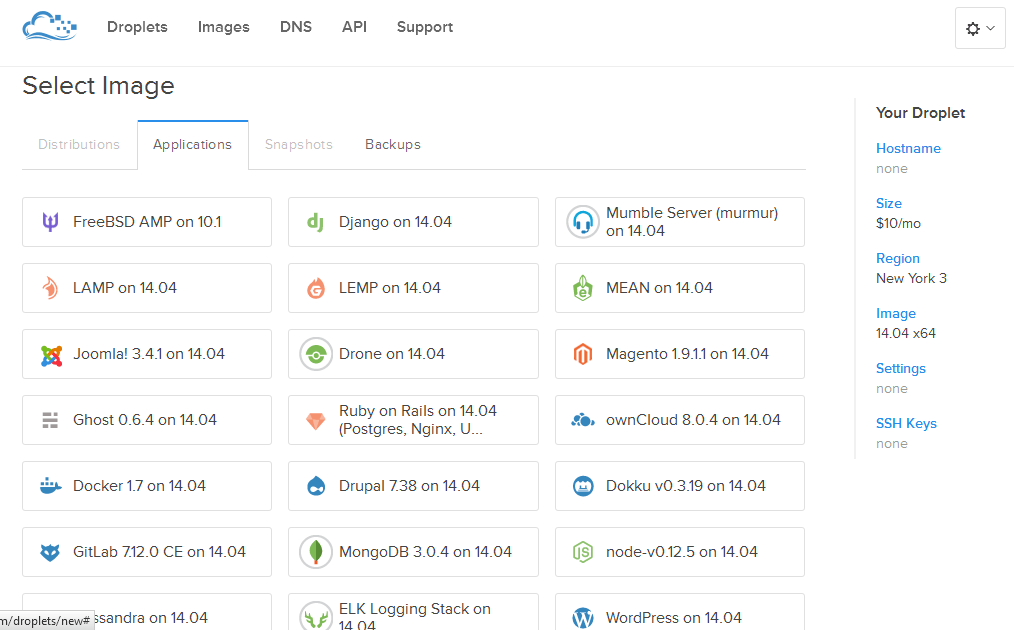This screenshot has height=630, width=1014.
Task: Select MongoDB 3.0.4 on 14.04
Action: click(x=413, y=552)
